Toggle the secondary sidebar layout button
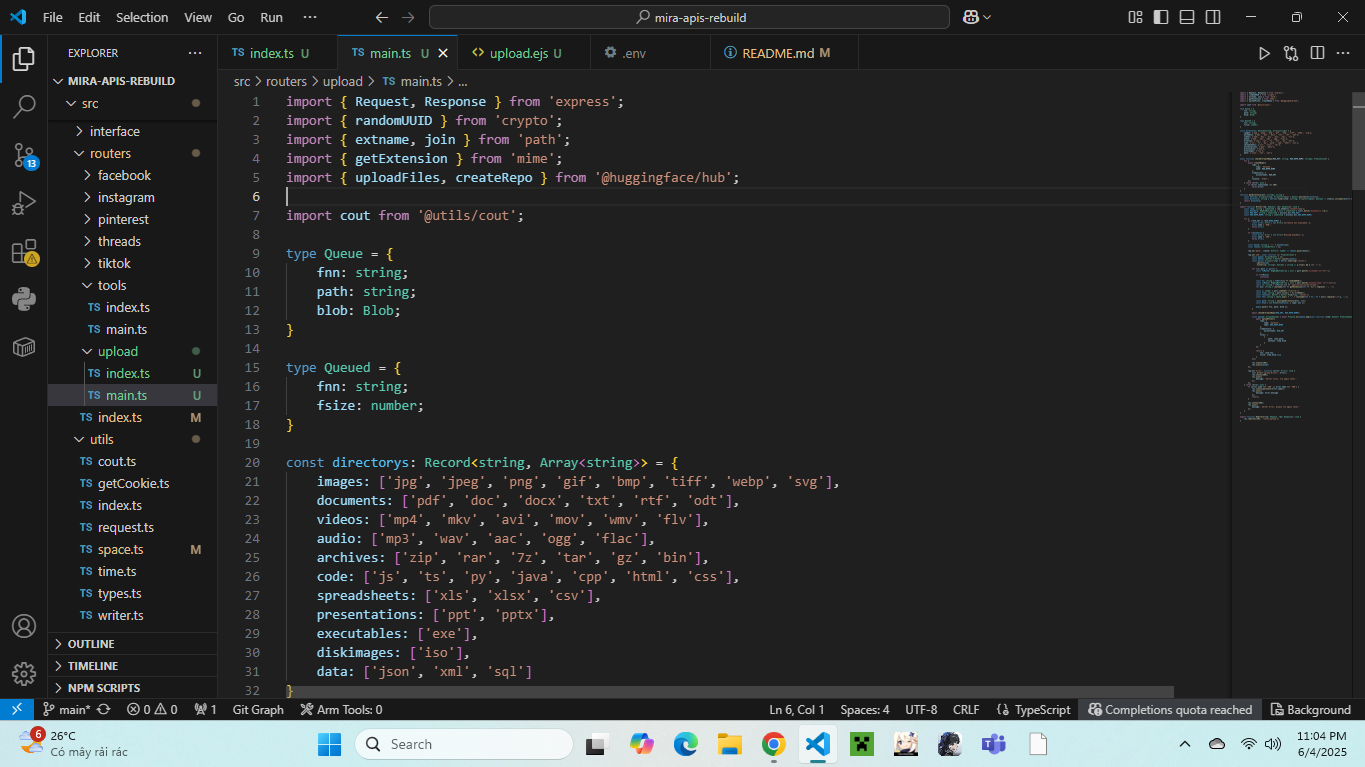This screenshot has width=1365, height=767. pyautogui.click(x=1213, y=17)
